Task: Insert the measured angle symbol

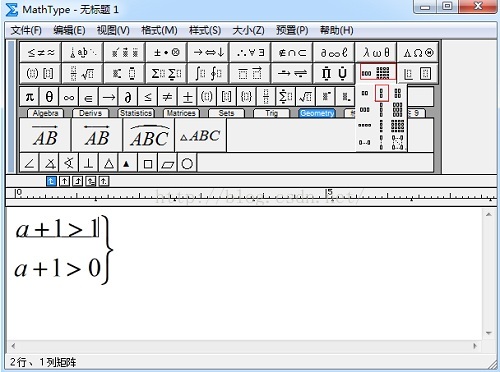Action: coord(49,163)
